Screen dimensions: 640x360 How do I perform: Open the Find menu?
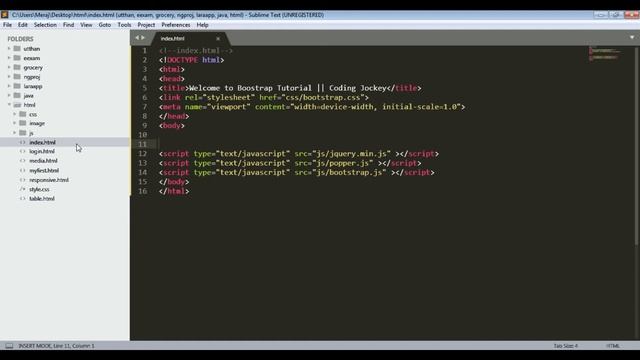pos(68,25)
